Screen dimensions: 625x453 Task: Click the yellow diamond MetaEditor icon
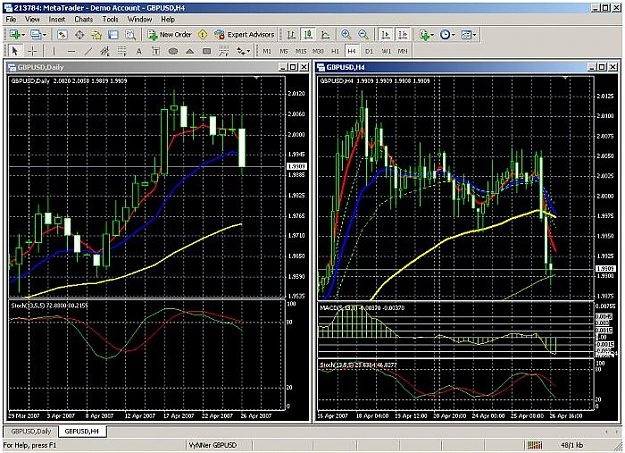203,35
